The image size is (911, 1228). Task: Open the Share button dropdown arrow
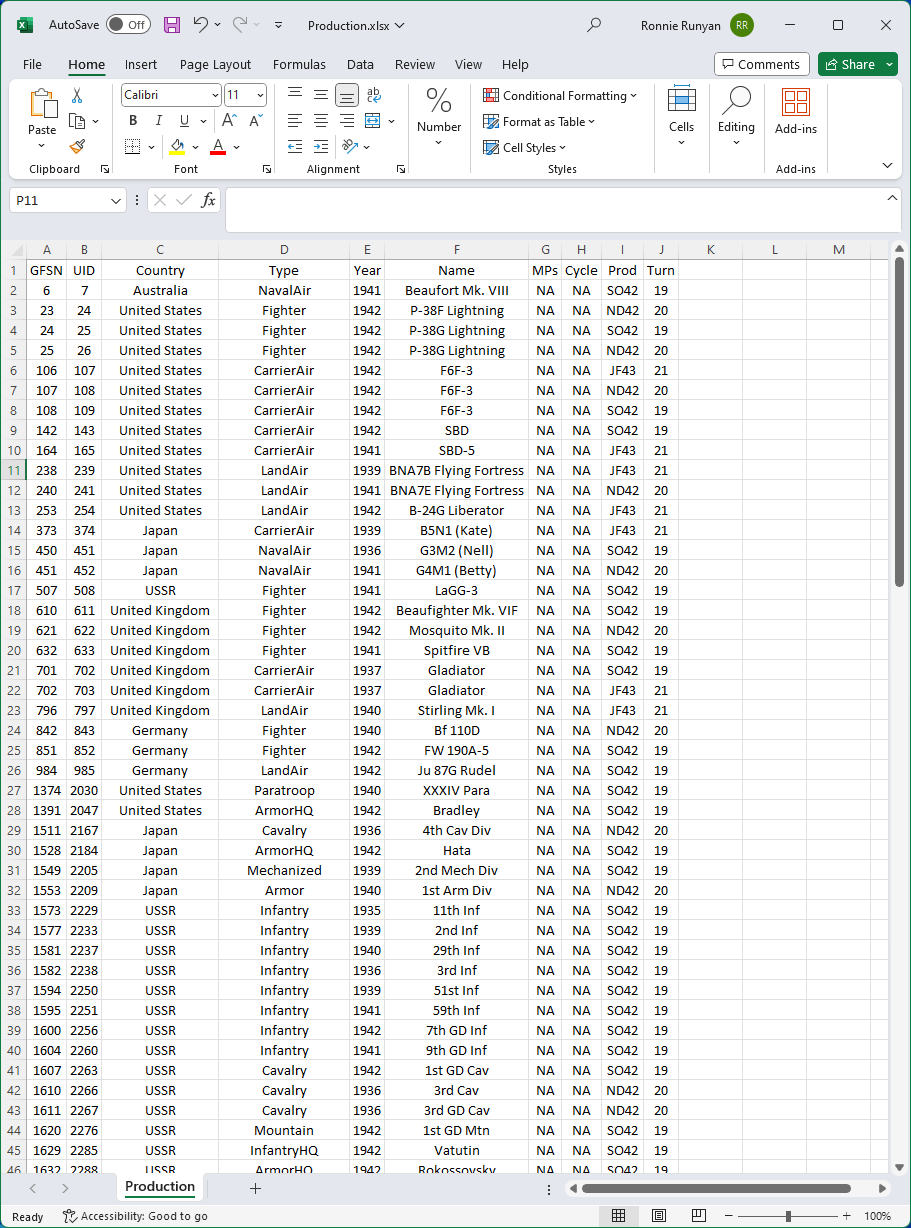tap(889, 64)
